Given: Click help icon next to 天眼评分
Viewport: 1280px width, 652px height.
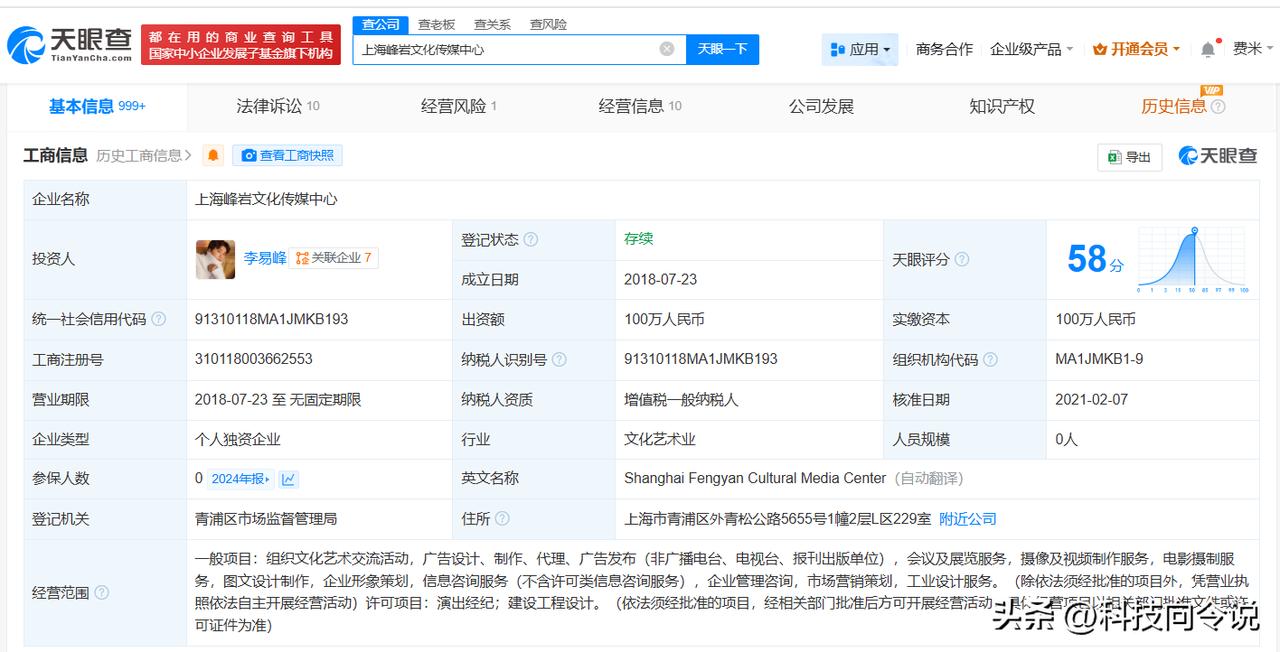Looking at the screenshot, I should click(961, 260).
